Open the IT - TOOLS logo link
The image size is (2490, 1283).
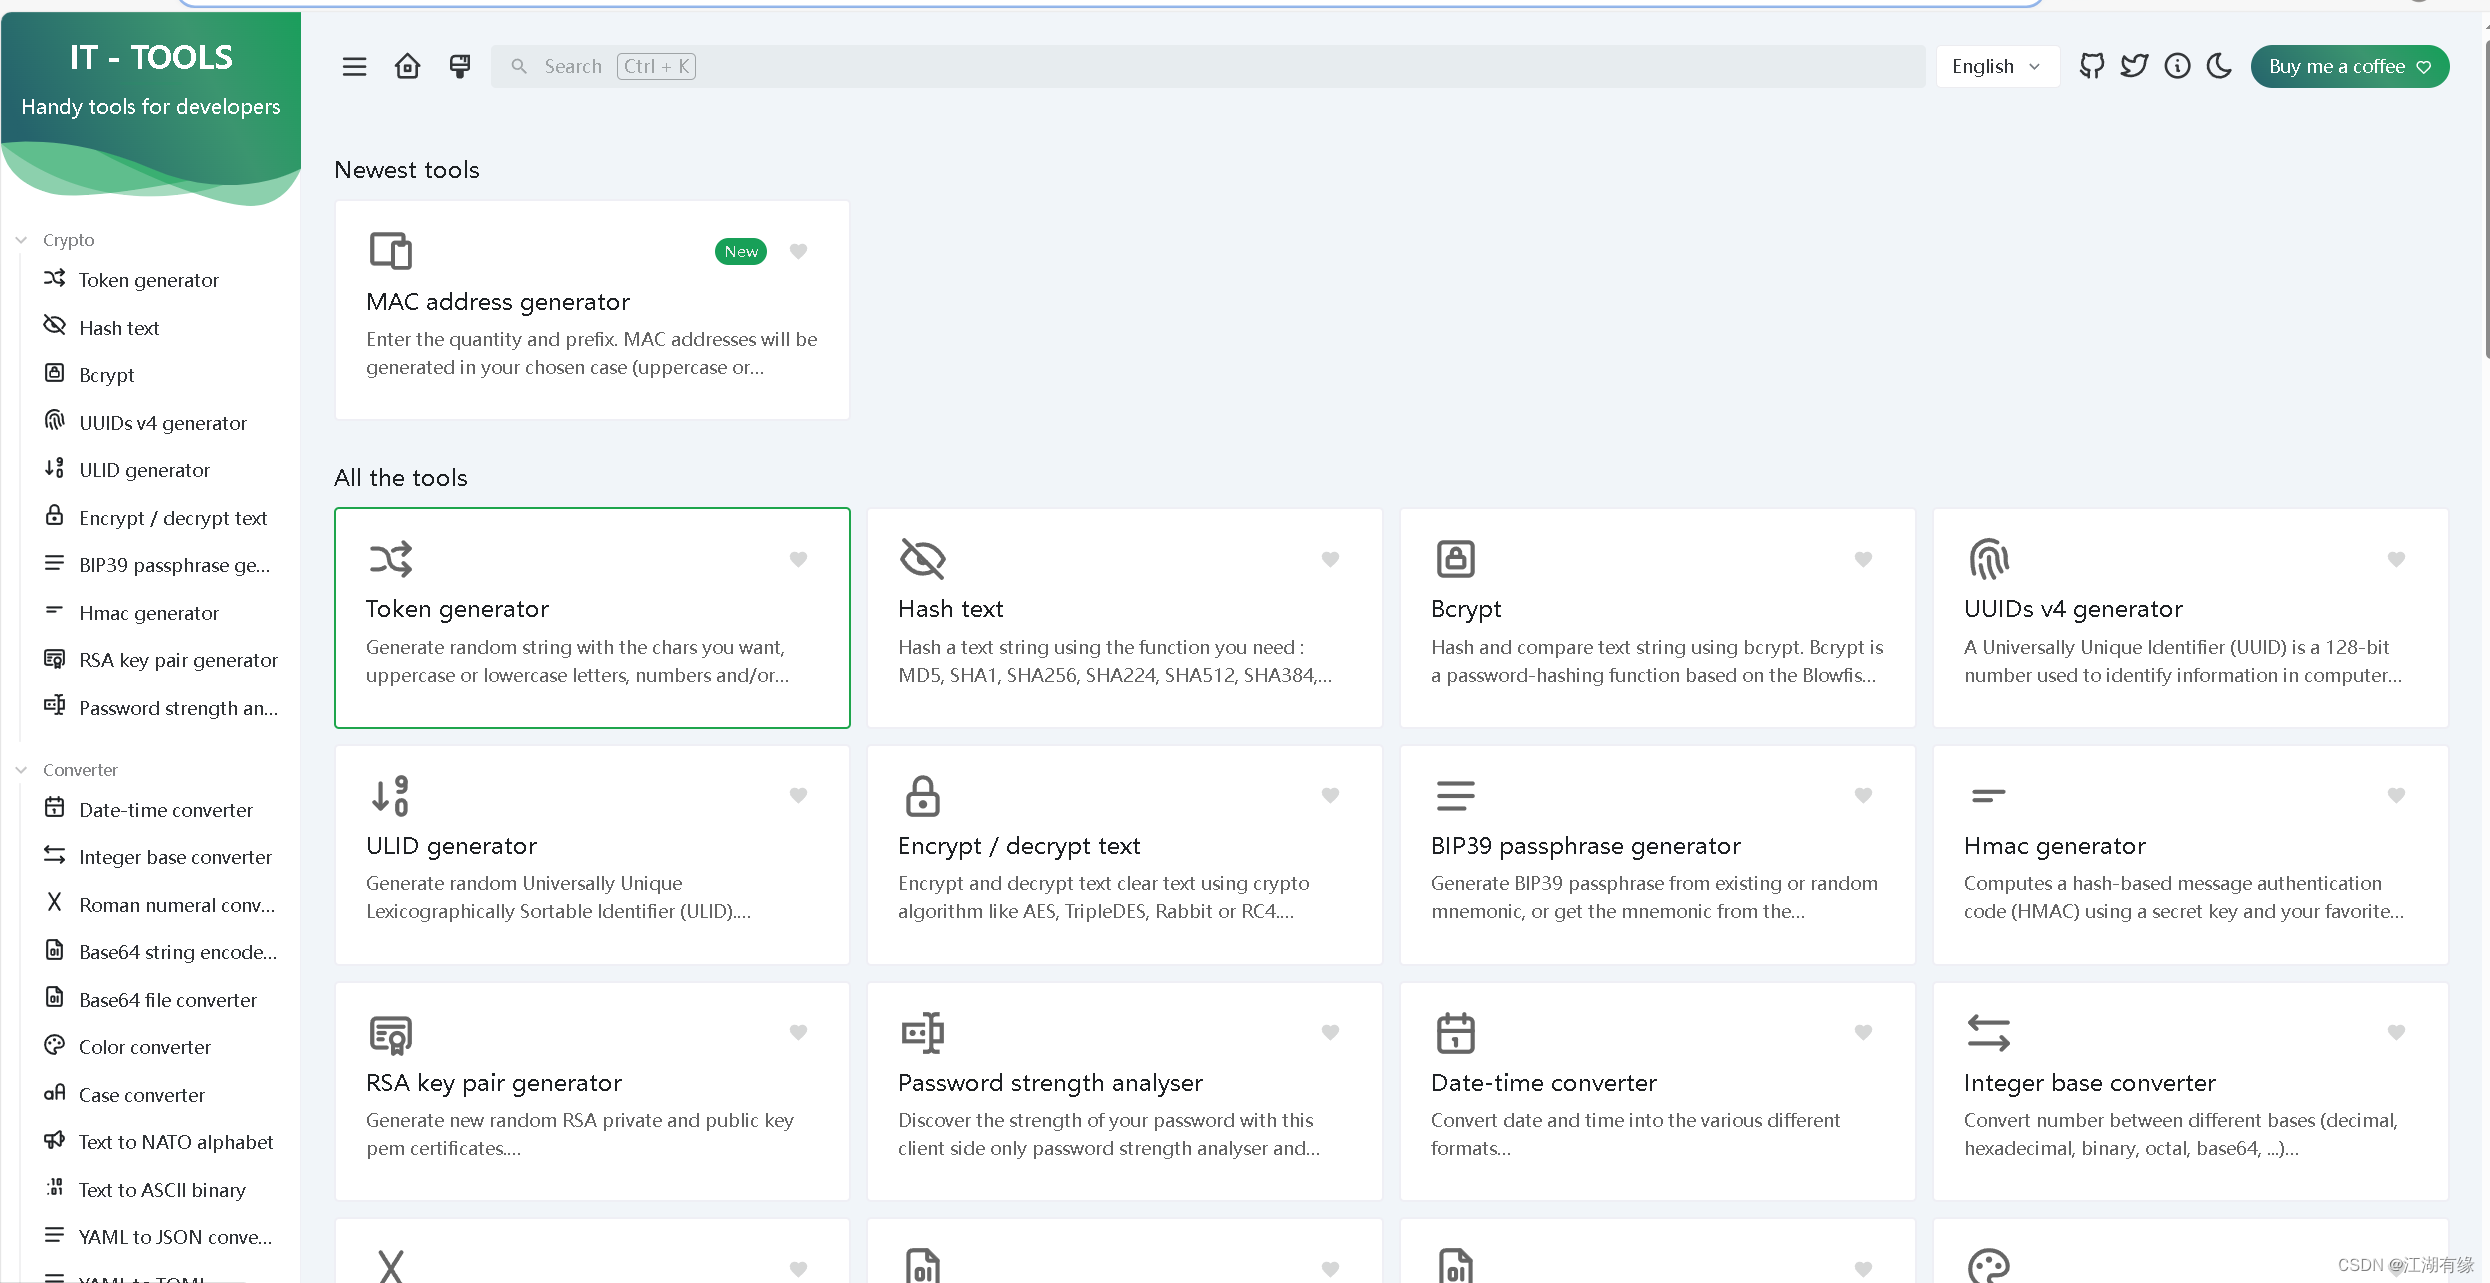(151, 57)
